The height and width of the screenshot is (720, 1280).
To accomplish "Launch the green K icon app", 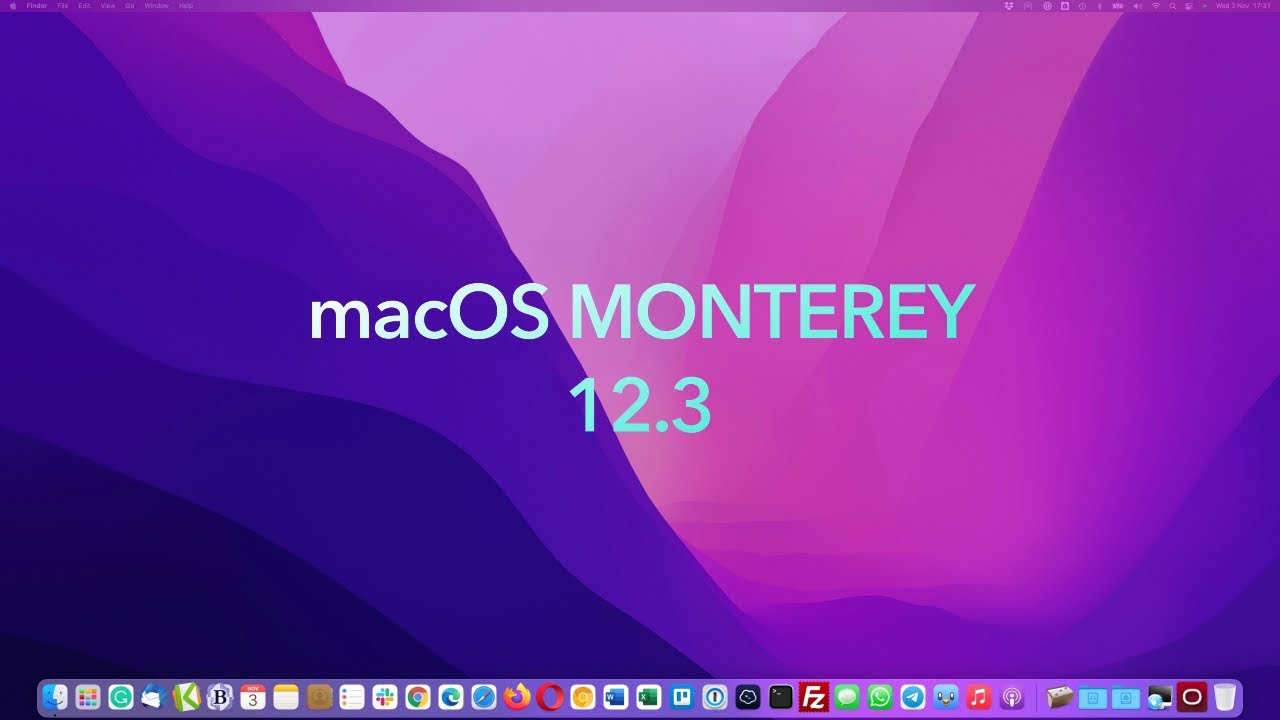I will click(x=187, y=697).
